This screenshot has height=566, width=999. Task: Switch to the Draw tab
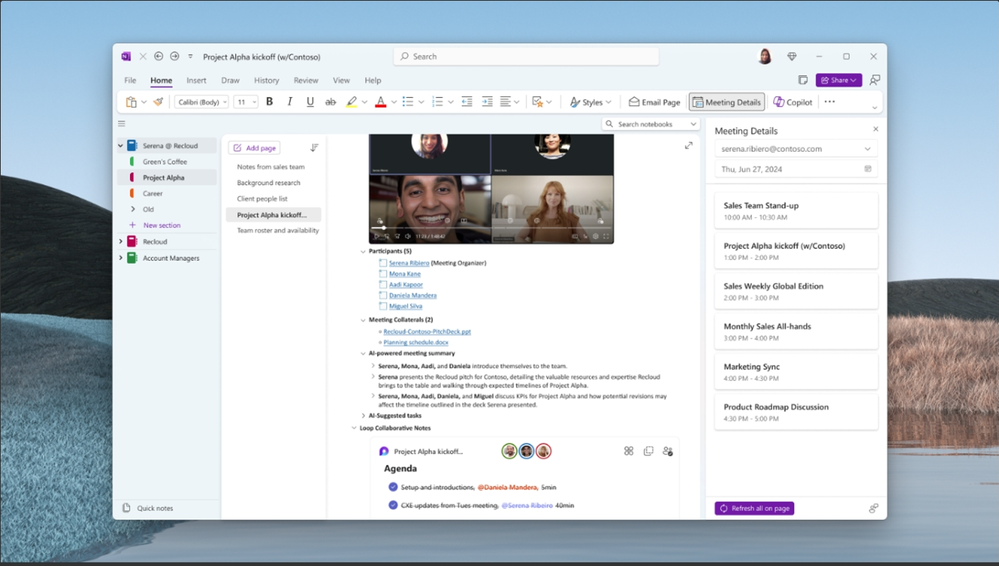(x=230, y=80)
